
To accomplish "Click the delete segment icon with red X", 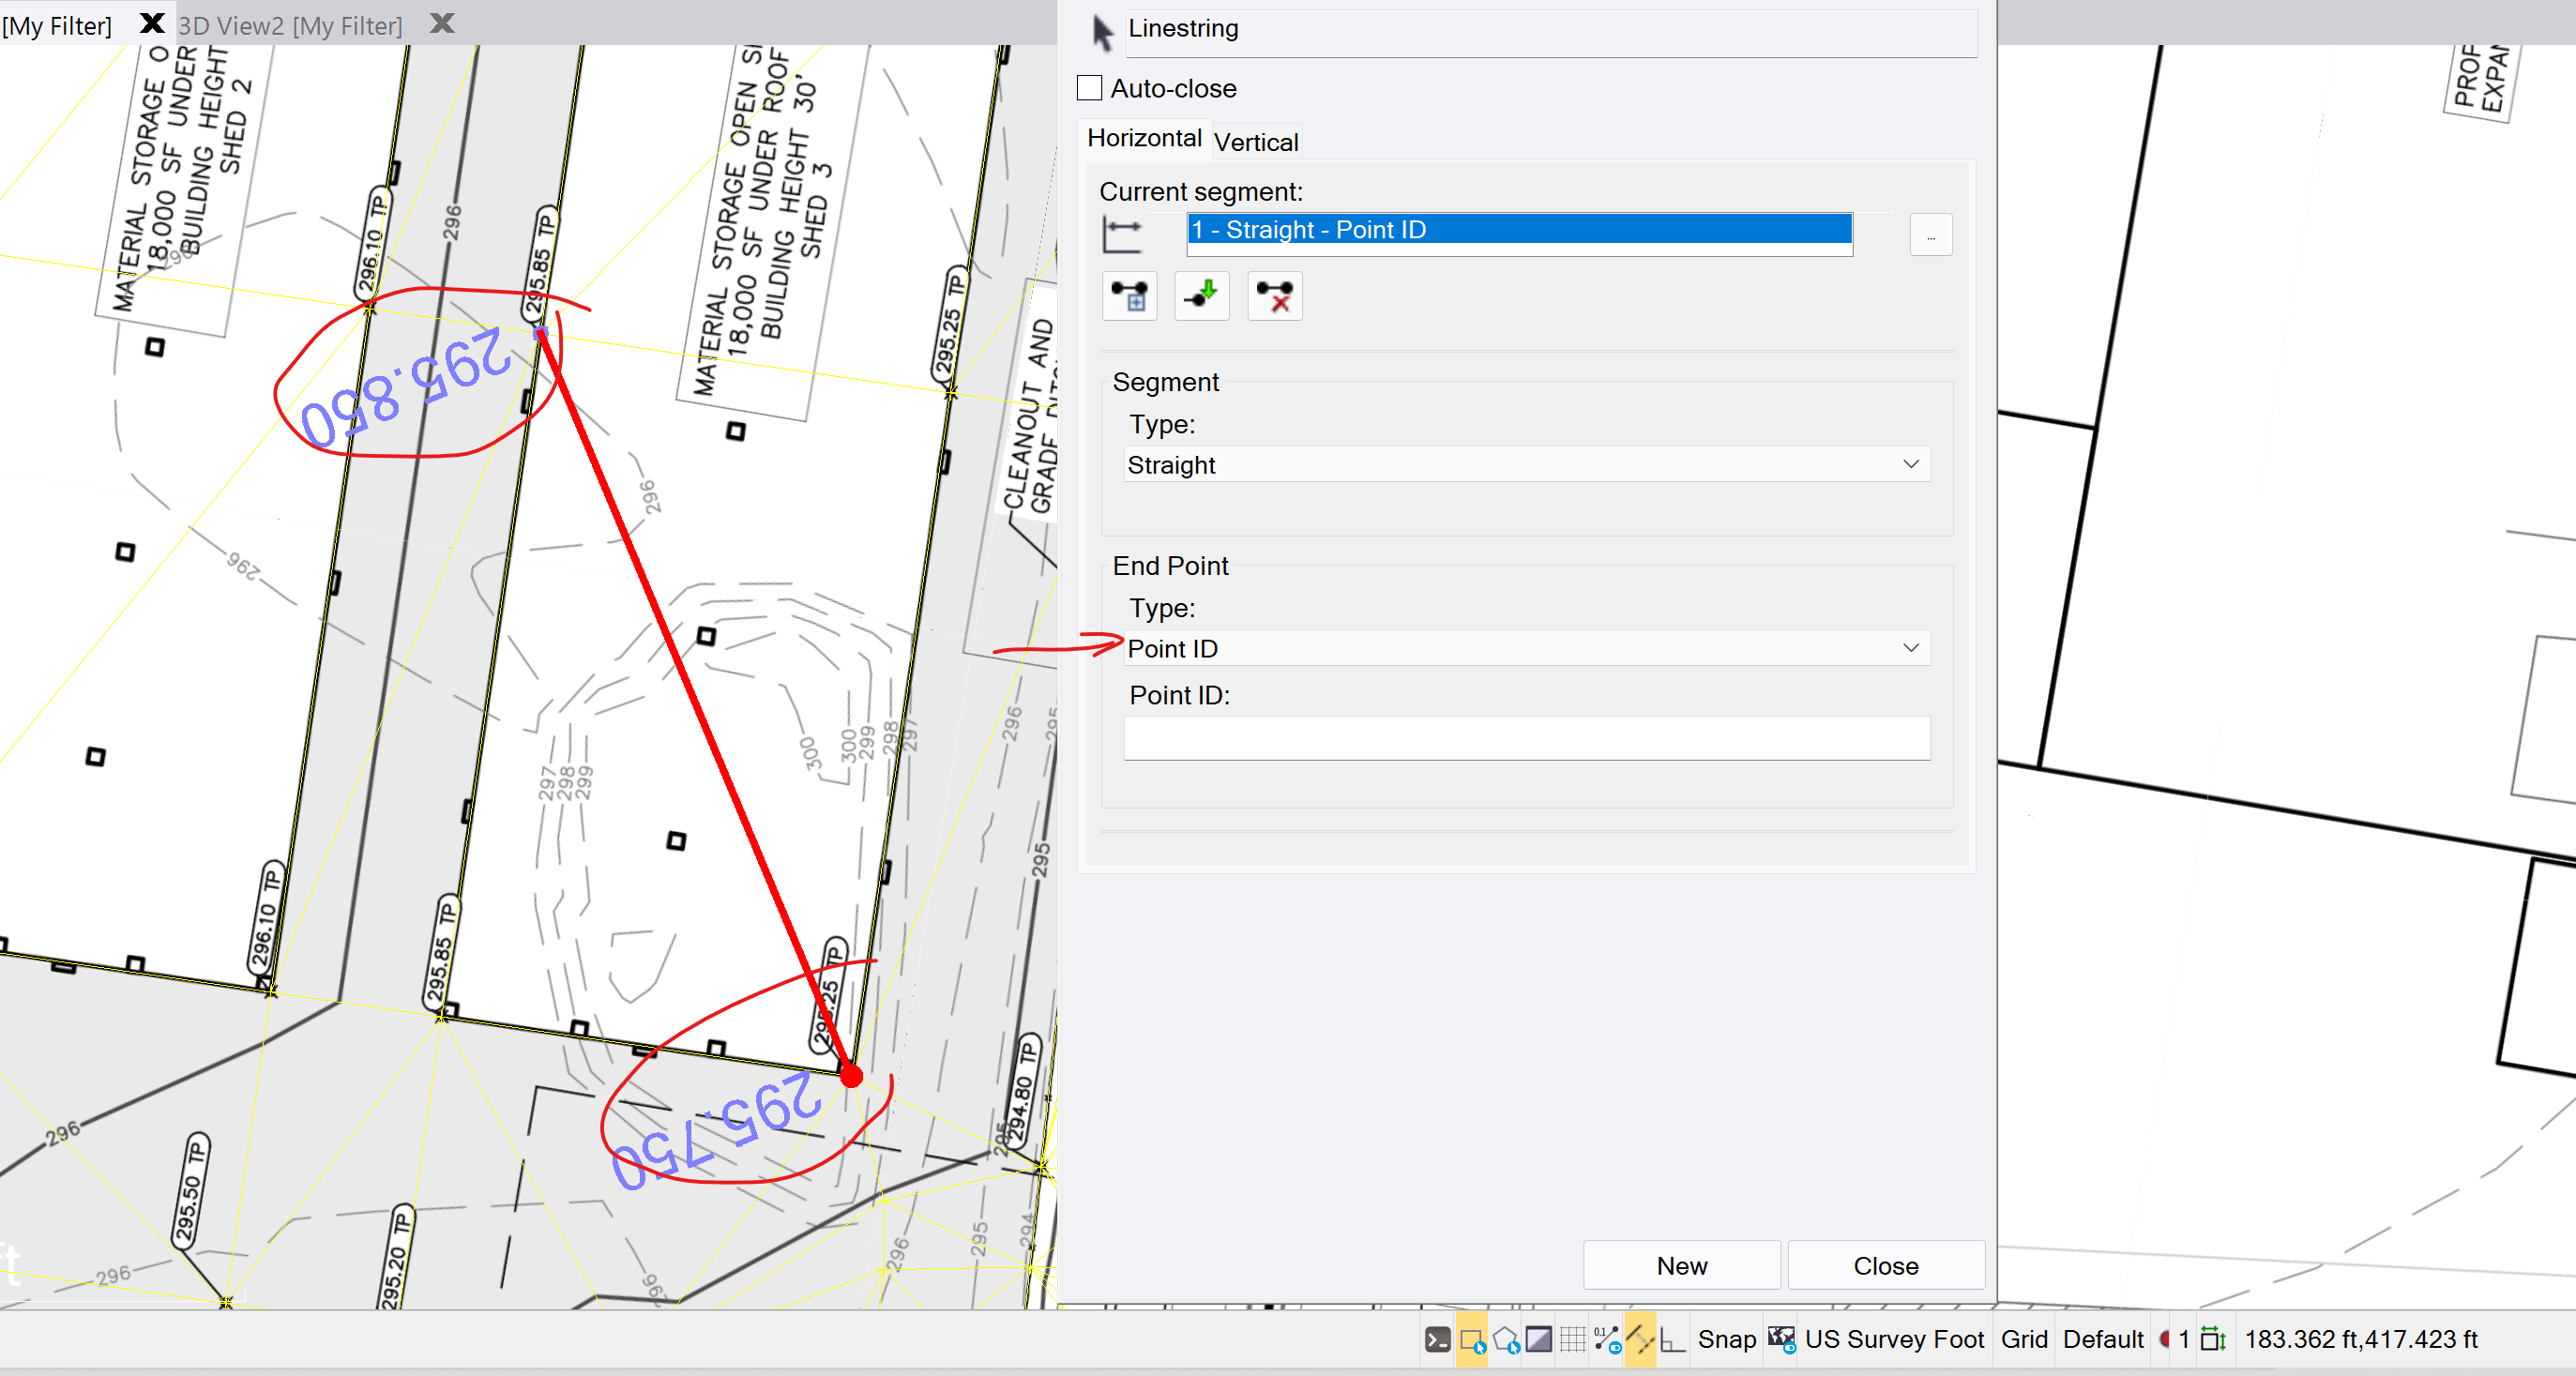I will point(1274,295).
